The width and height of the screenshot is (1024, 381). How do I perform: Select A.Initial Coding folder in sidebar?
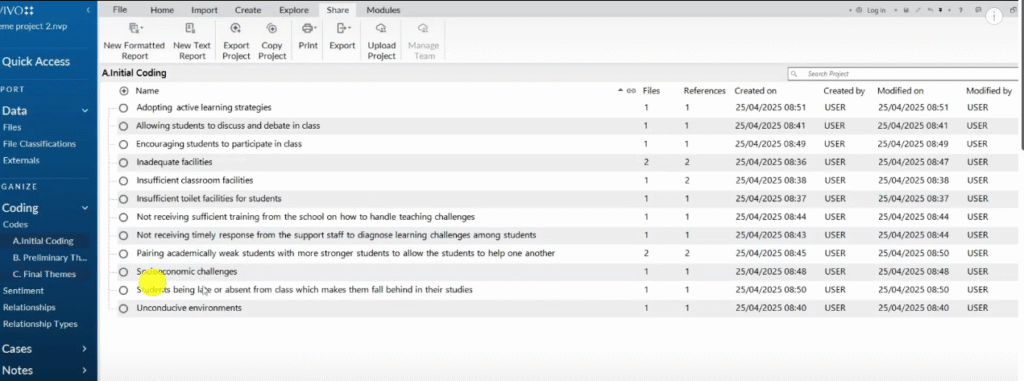[x=43, y=241]
